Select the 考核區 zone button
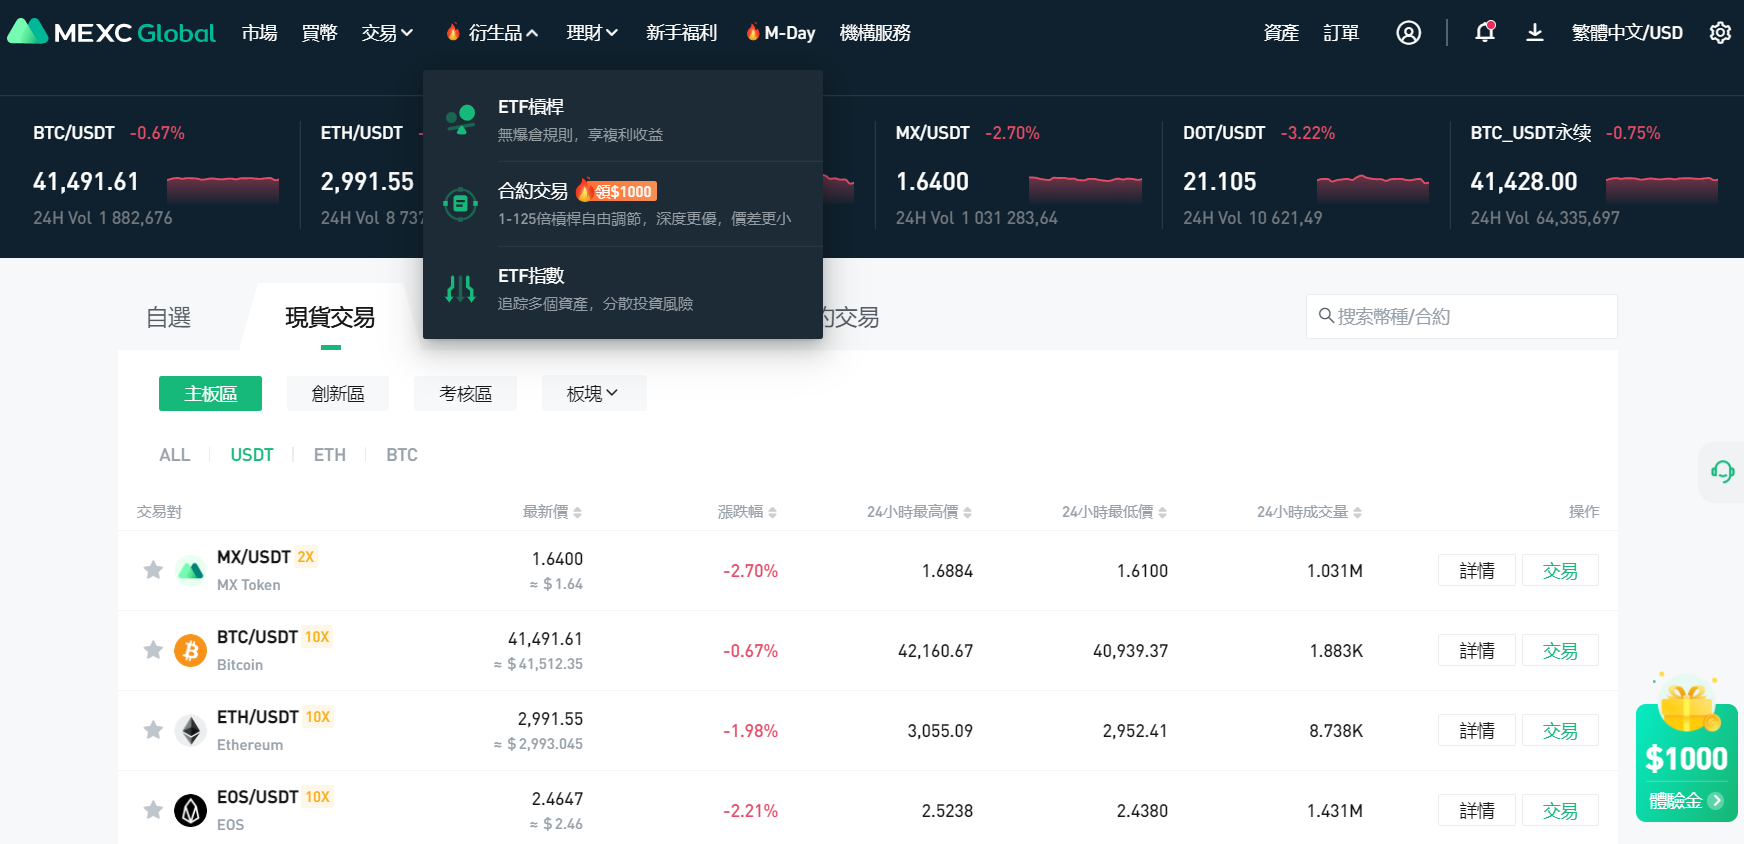Screen dimensions: 1744x844 point(466,393)
